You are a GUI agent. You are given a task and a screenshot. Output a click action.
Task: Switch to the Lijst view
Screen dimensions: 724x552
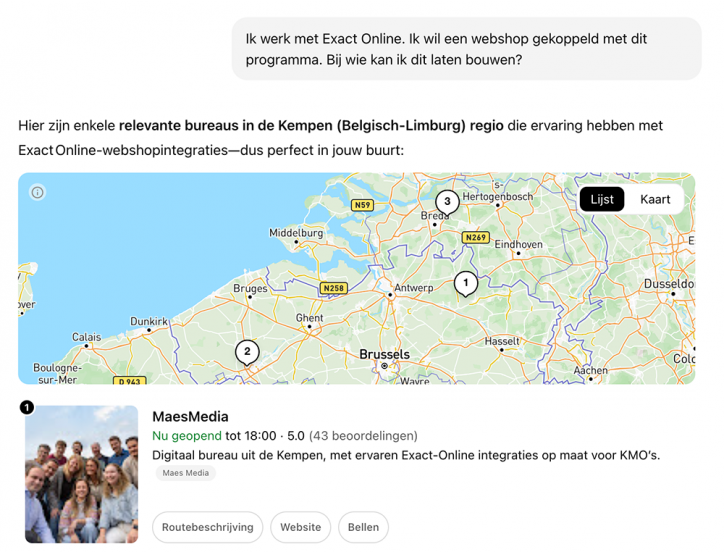[602, 200]
